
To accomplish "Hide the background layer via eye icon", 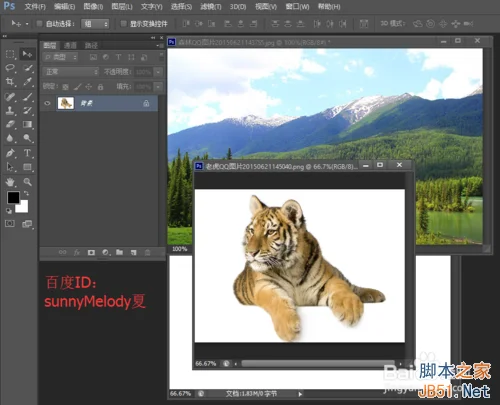I will [47, 103].
